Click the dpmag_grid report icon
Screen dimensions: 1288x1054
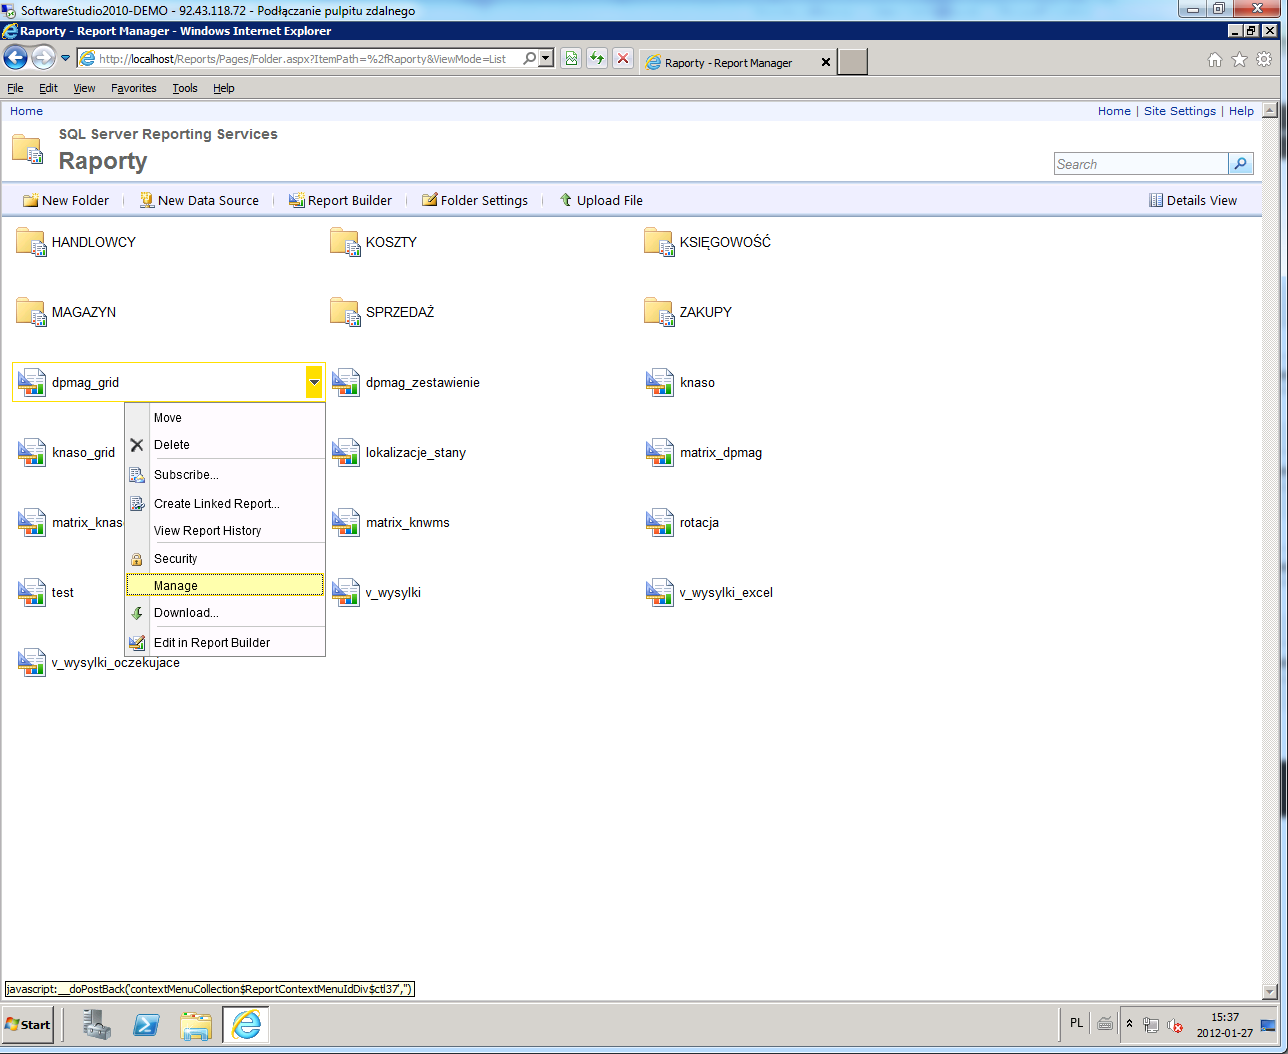point(32,383)
